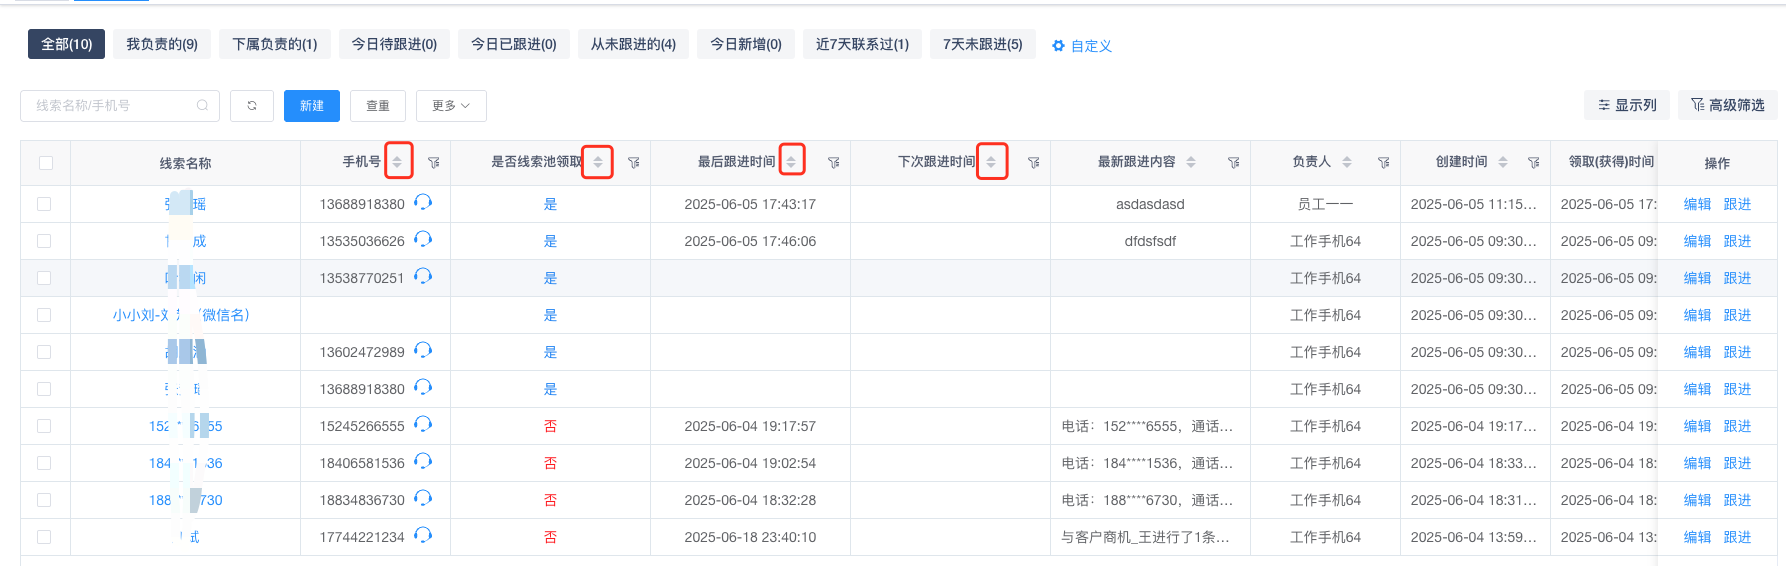Click the call icon next to 13688918380
This screenshot has height=566, width=1786.
[423, 203]
